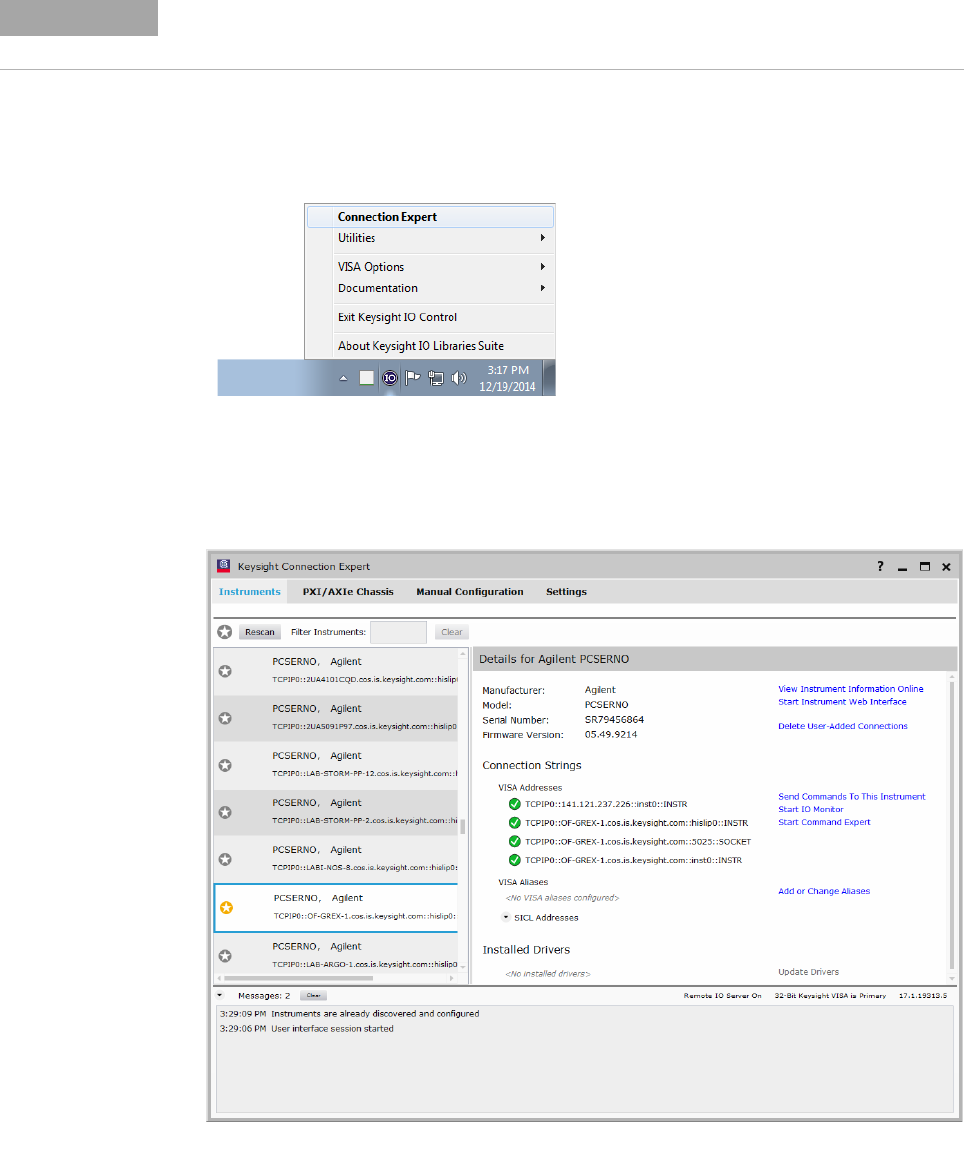The height and width of the screenshot is (1151, 964).
Task: Switch to the Instruments tab
Action: click(x=250, y=592)
